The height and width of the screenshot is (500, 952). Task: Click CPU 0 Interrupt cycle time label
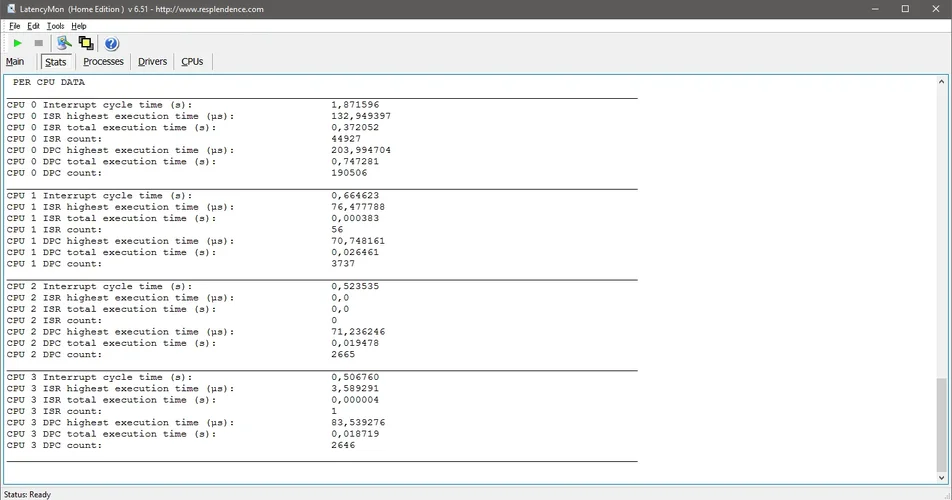(100, 104)
